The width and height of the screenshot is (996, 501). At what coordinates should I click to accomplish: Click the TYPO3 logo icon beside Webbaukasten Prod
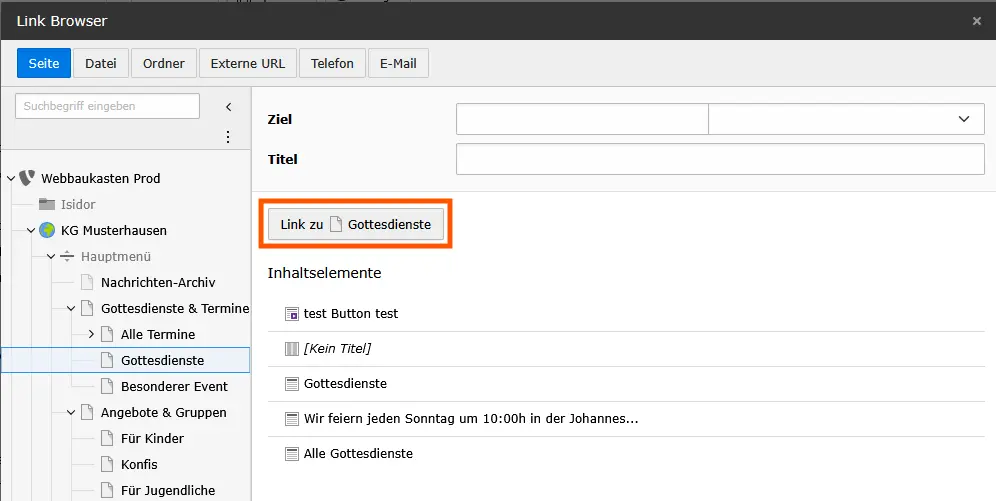[27, 178]
